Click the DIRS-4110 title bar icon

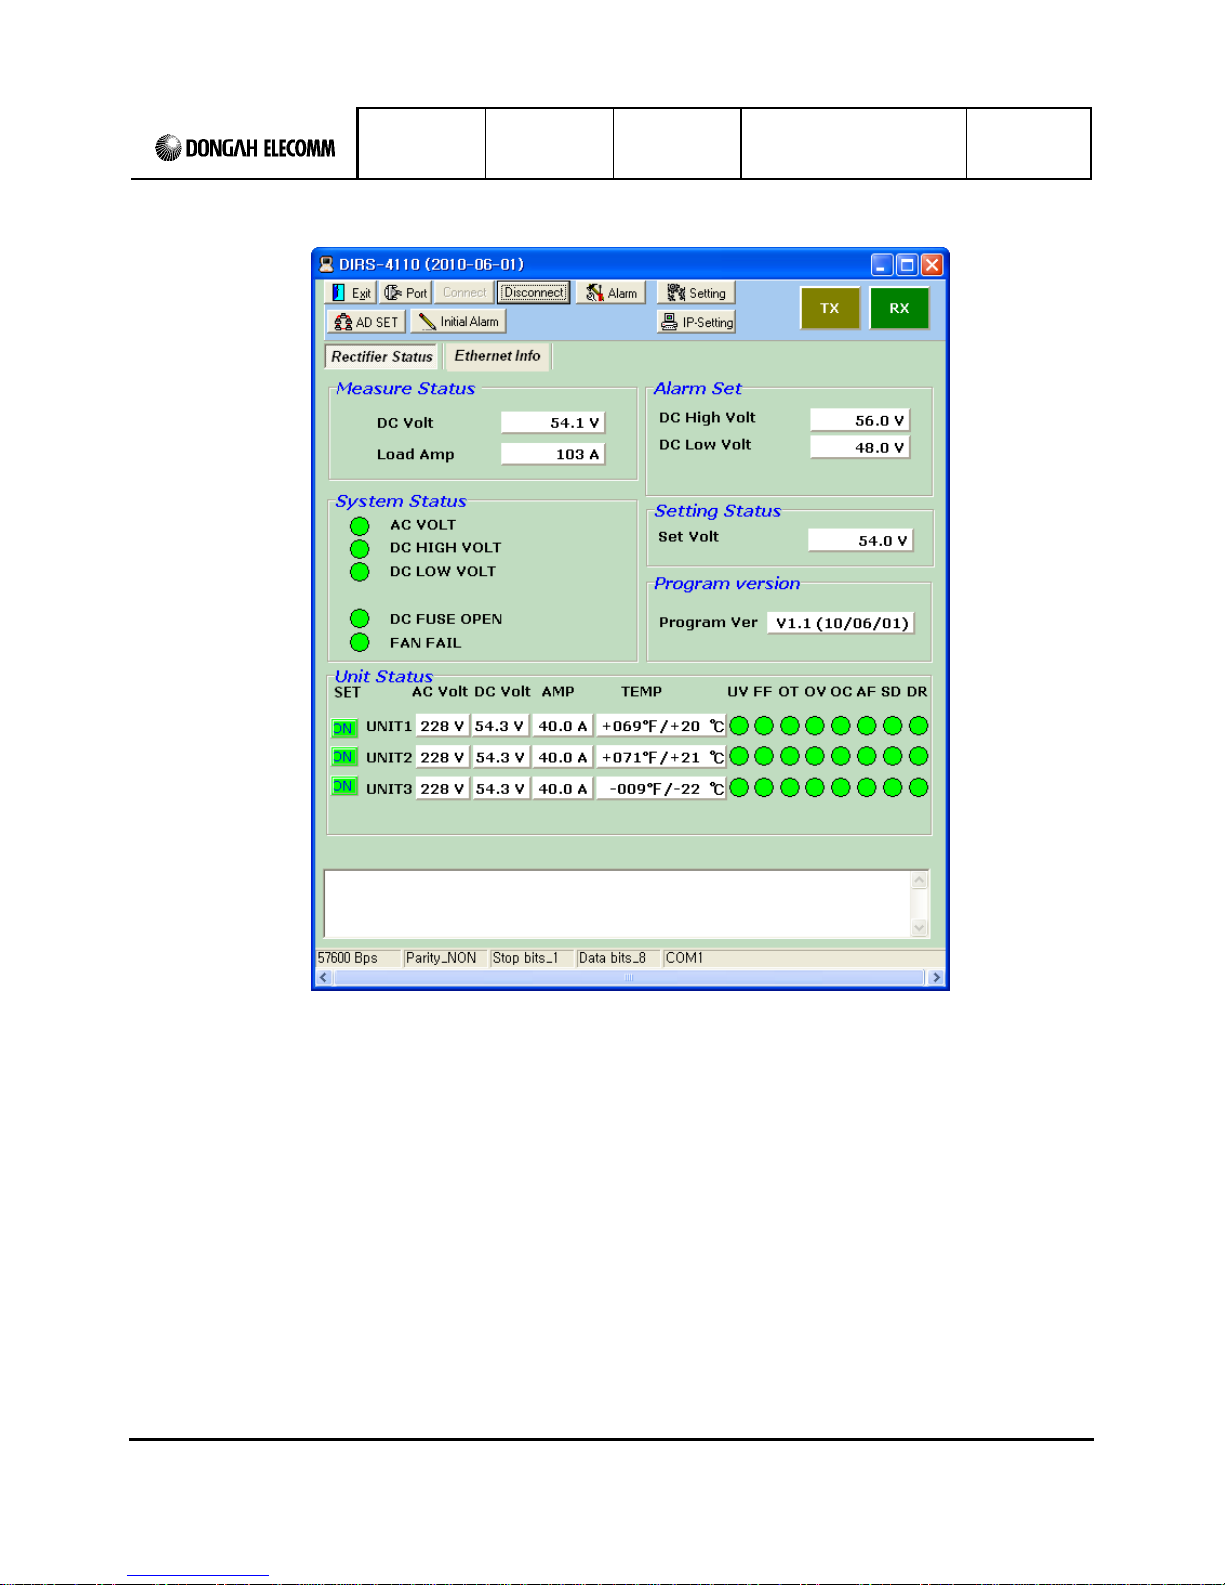click(x=326, y=265)
